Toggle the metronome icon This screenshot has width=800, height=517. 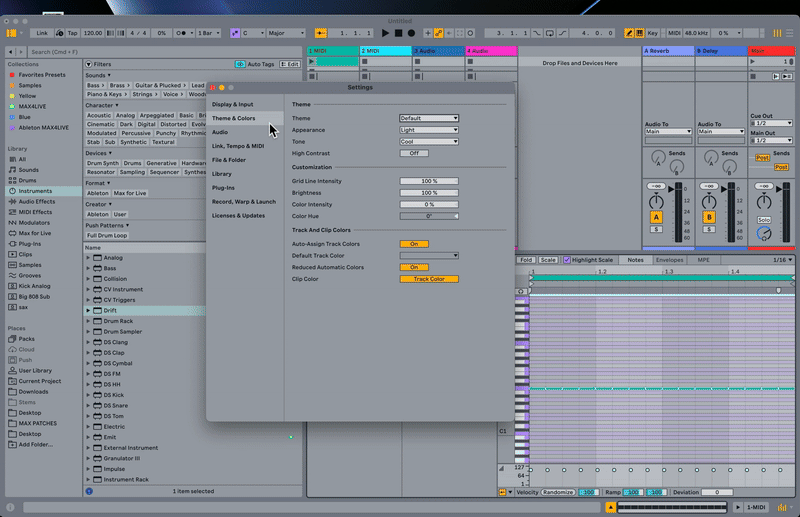pos(180,33)
